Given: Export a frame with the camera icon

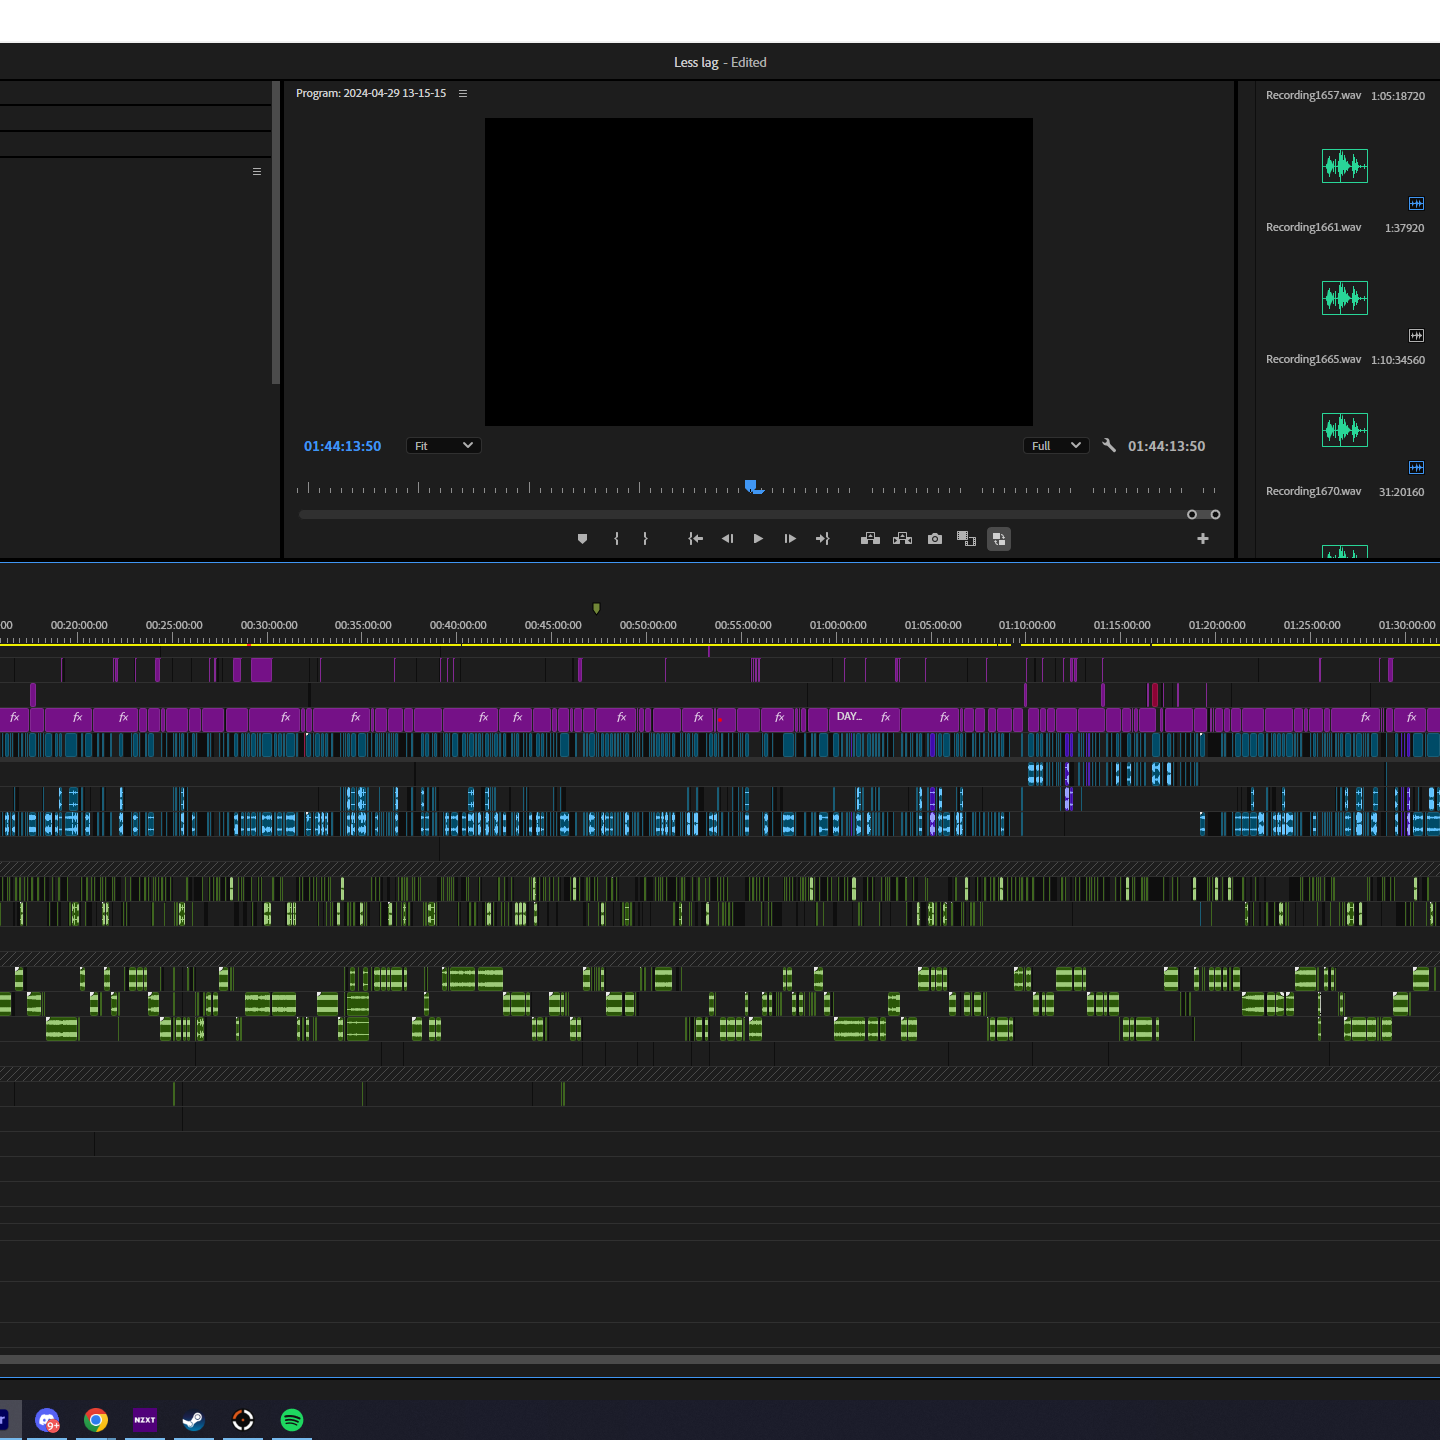Looking at the screenshot, I should (935, 539).
